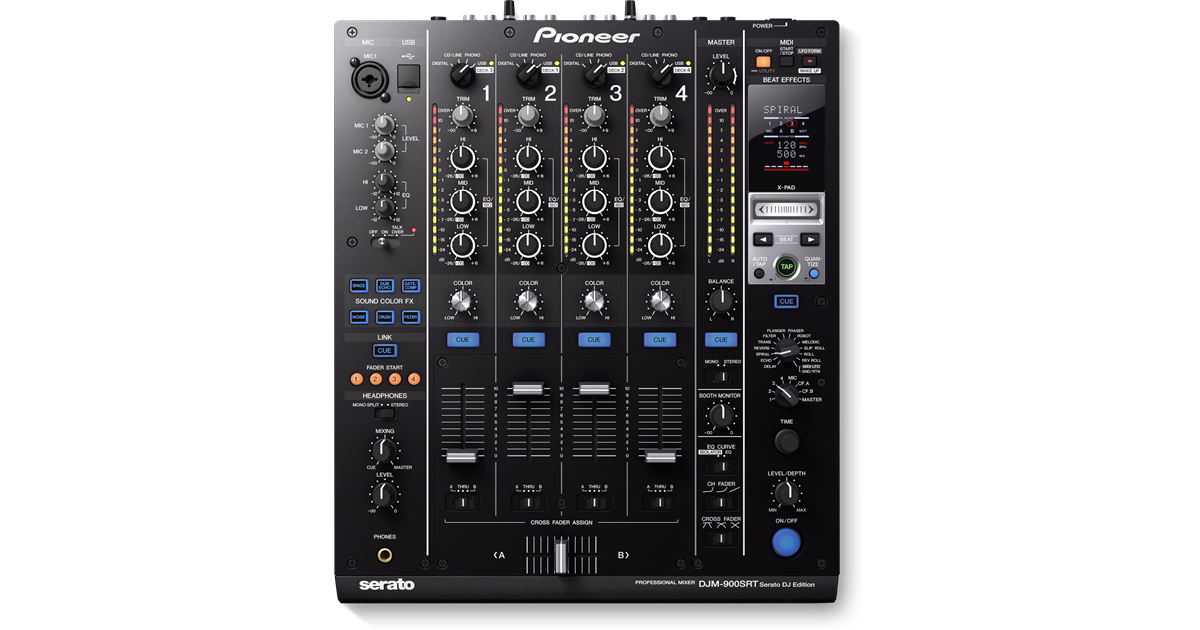
Task: Click the MIC 1 level knob
Action: click(383, 126)
